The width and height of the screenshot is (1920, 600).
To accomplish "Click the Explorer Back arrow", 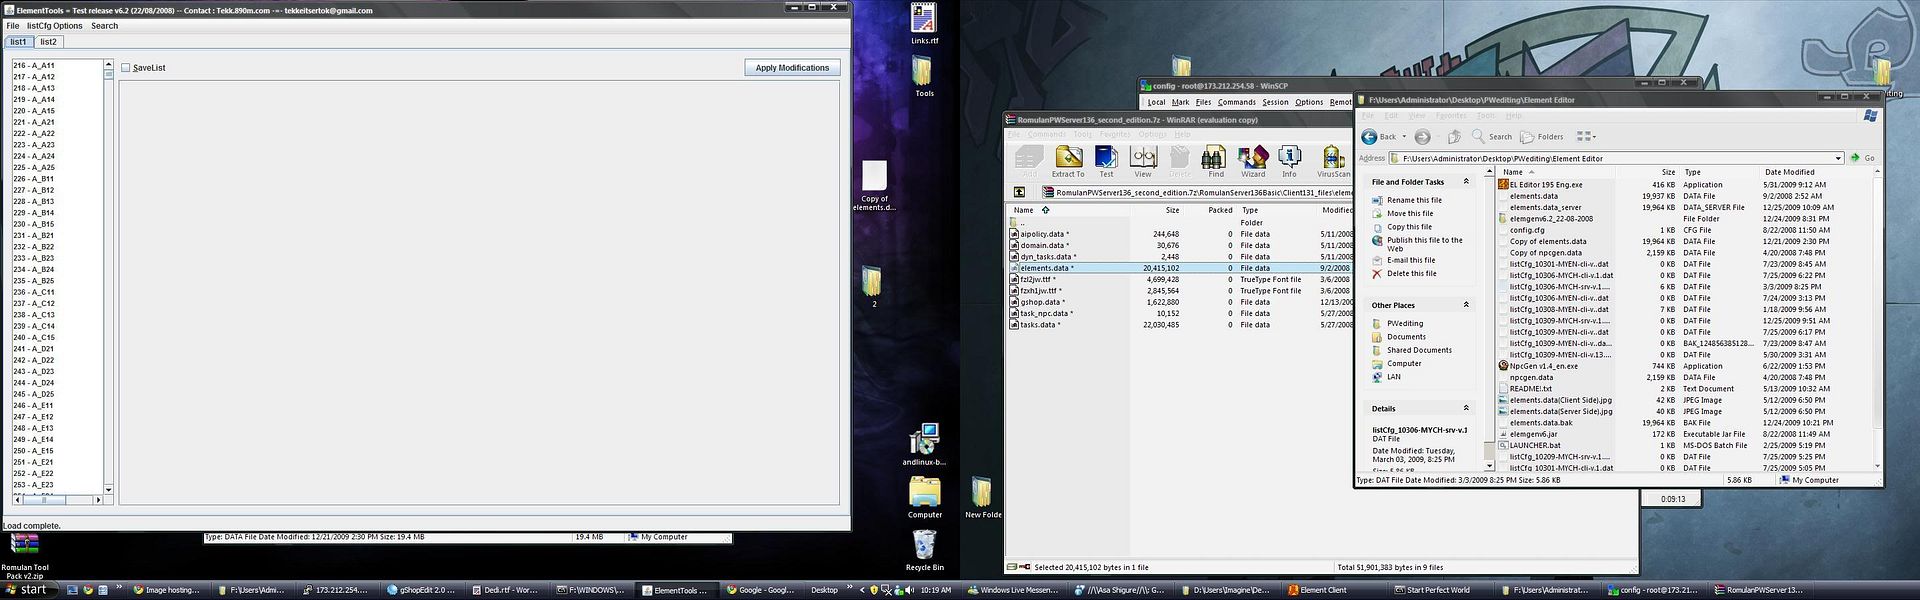I will coord(1370,137).
